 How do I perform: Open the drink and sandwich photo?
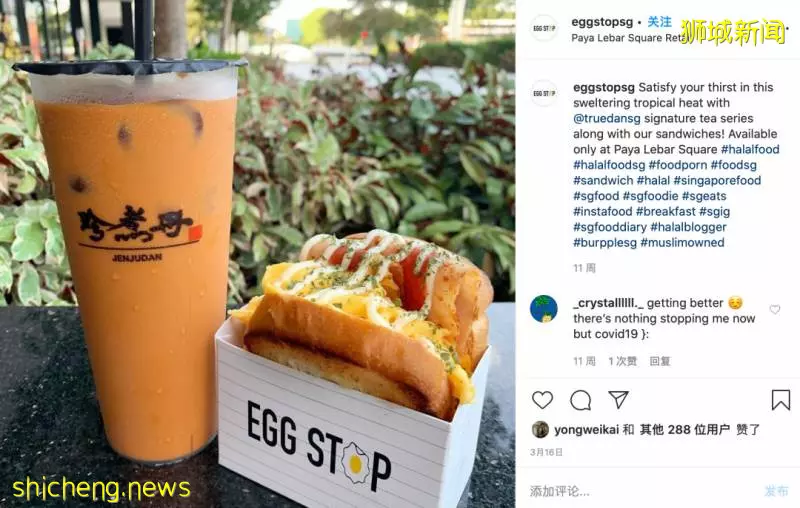pyautogui.click(x=258, y=254)
